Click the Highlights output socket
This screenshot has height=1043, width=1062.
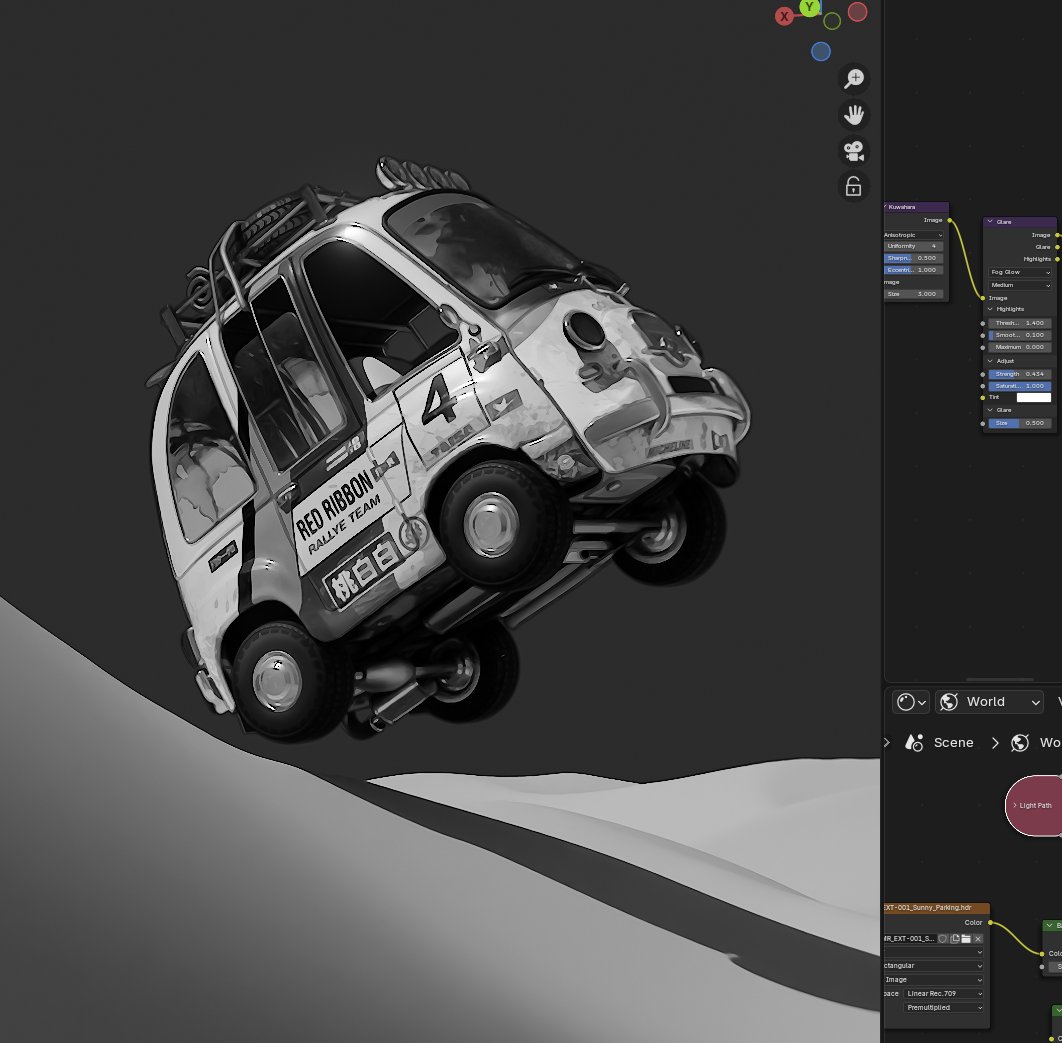click(x=1057, y=259)
